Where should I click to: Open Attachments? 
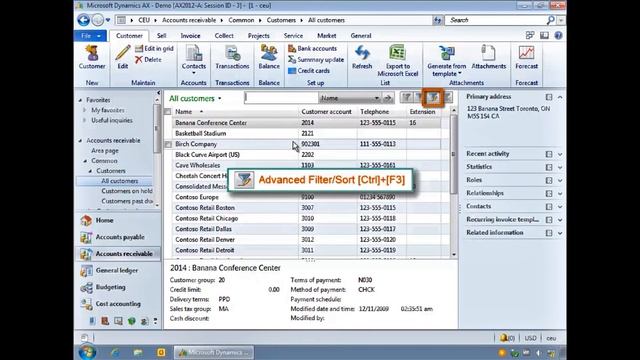[489, 58]
